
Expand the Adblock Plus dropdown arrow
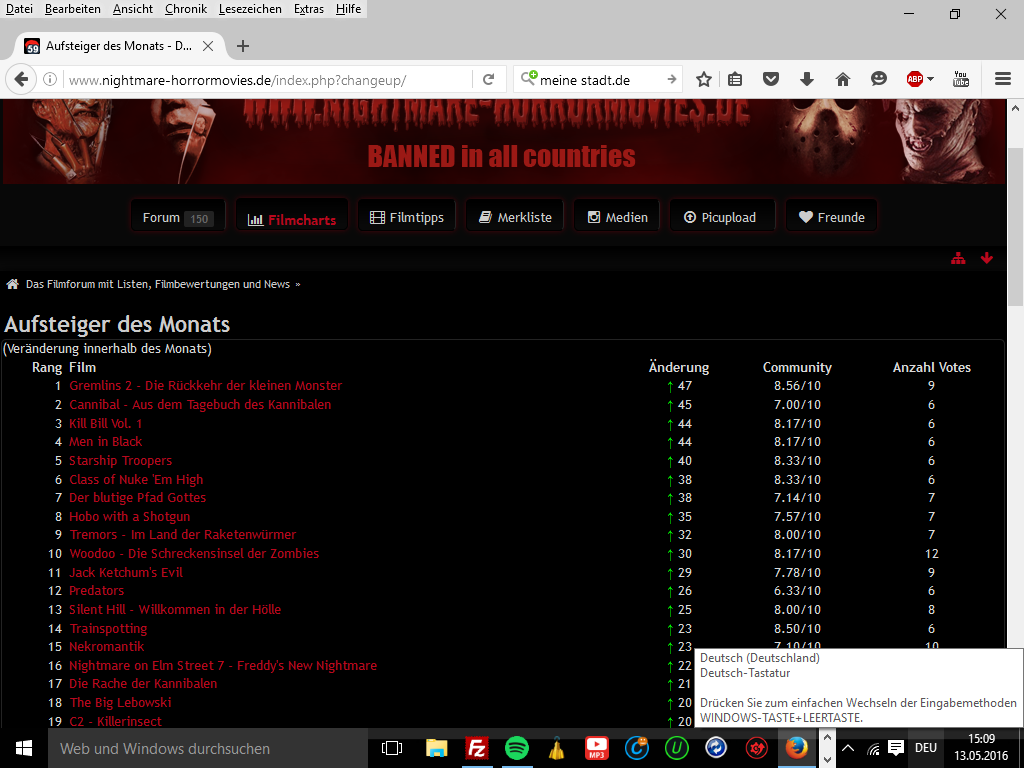[x=931, y=80]
